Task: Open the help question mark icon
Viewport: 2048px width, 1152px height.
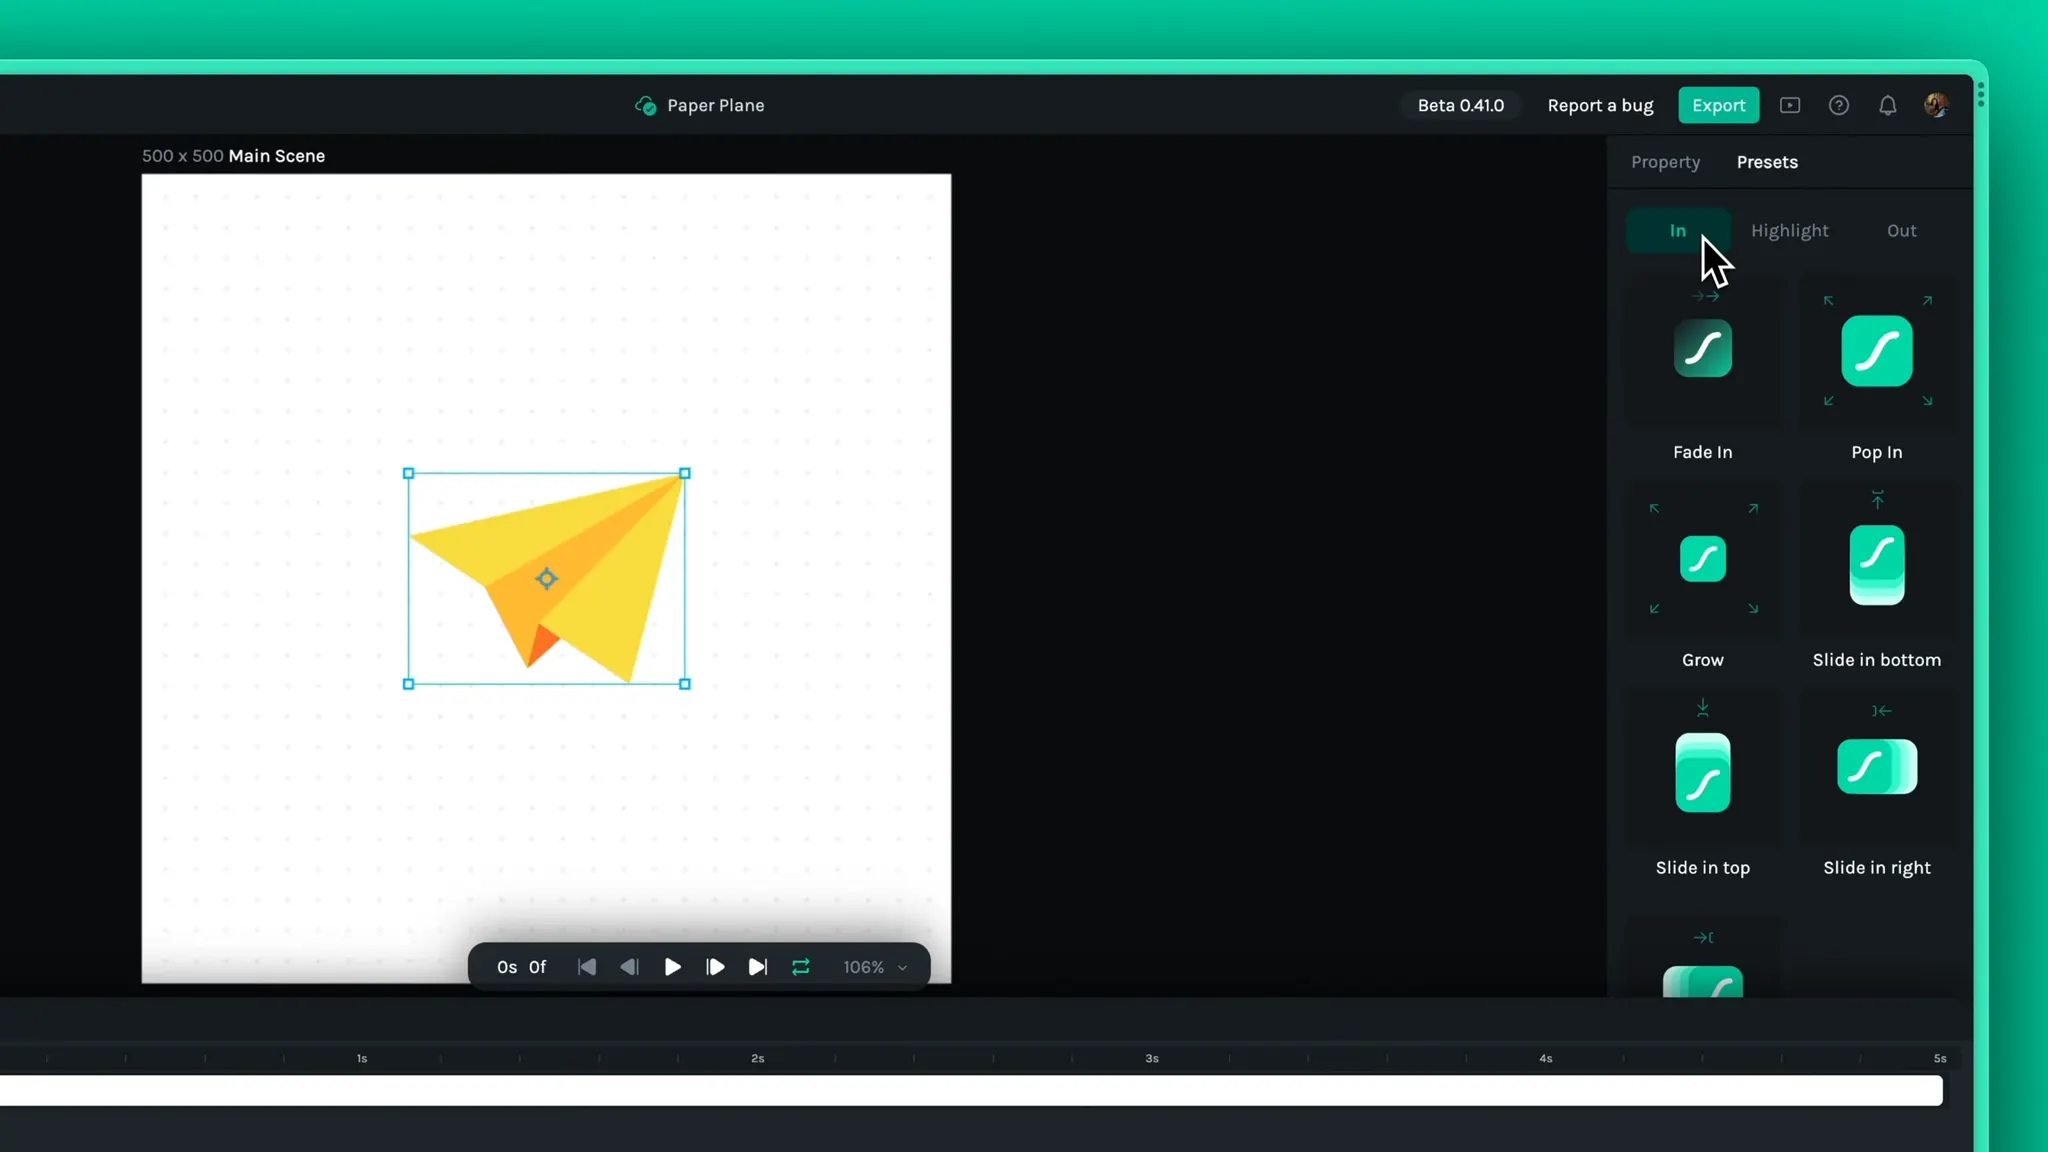Action: pyautogui.click(x=1838, y=106)
